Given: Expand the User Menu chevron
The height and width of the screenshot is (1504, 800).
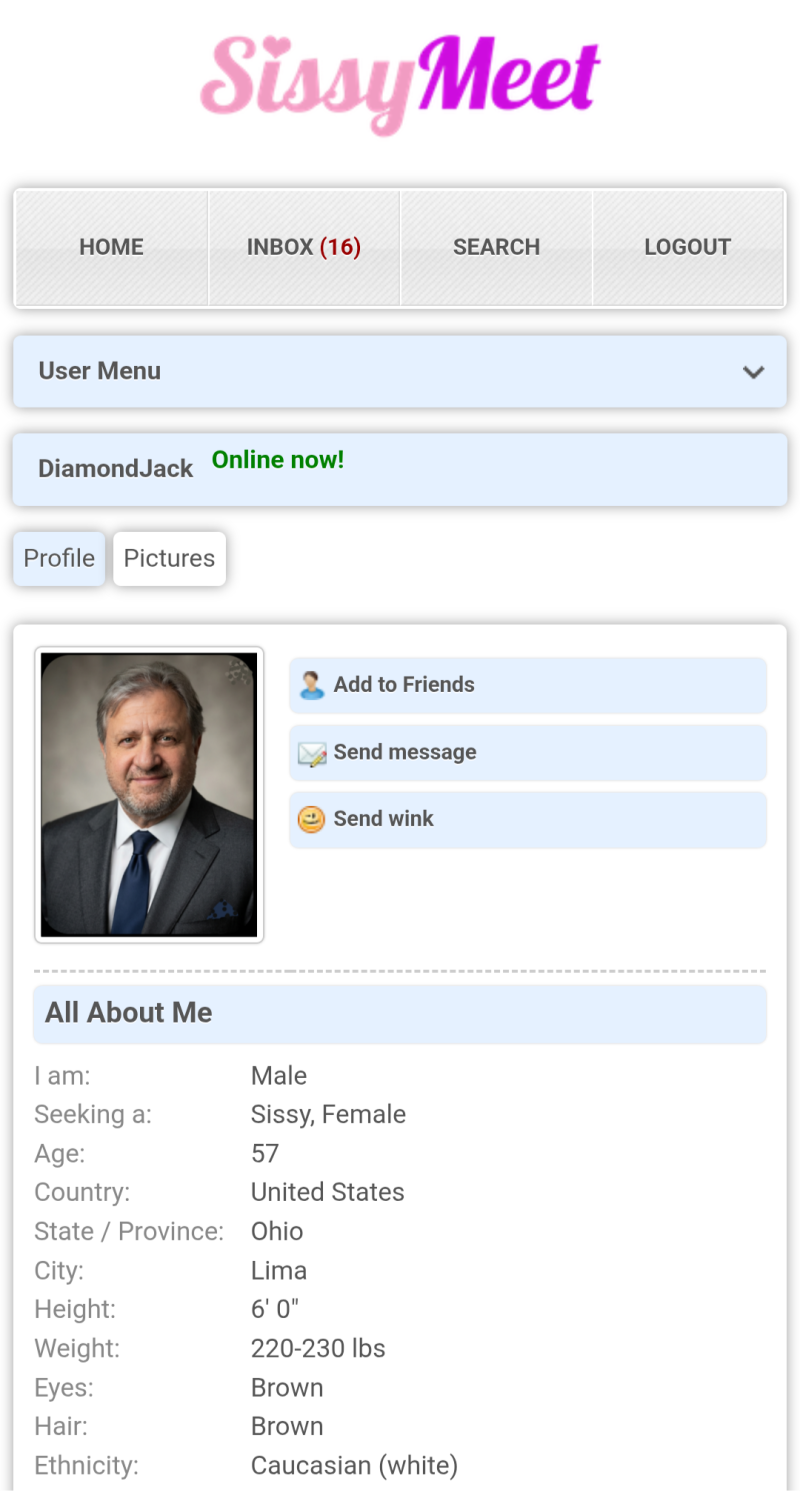Looking at the screenshot, I should click(x=754, y=372).
